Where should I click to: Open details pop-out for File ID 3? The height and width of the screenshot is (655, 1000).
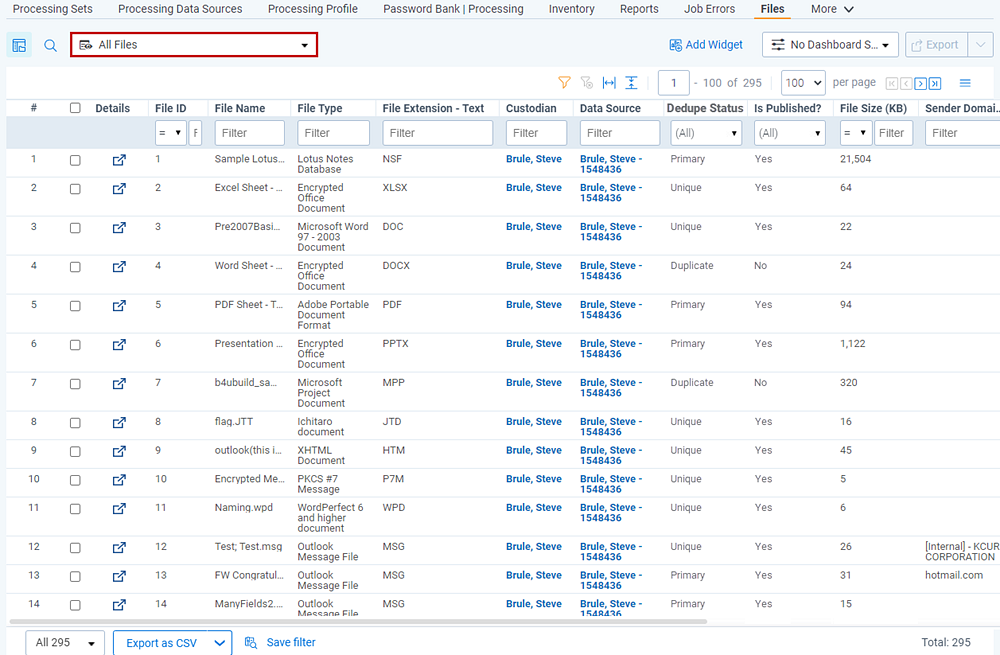[x=119, y=228]
